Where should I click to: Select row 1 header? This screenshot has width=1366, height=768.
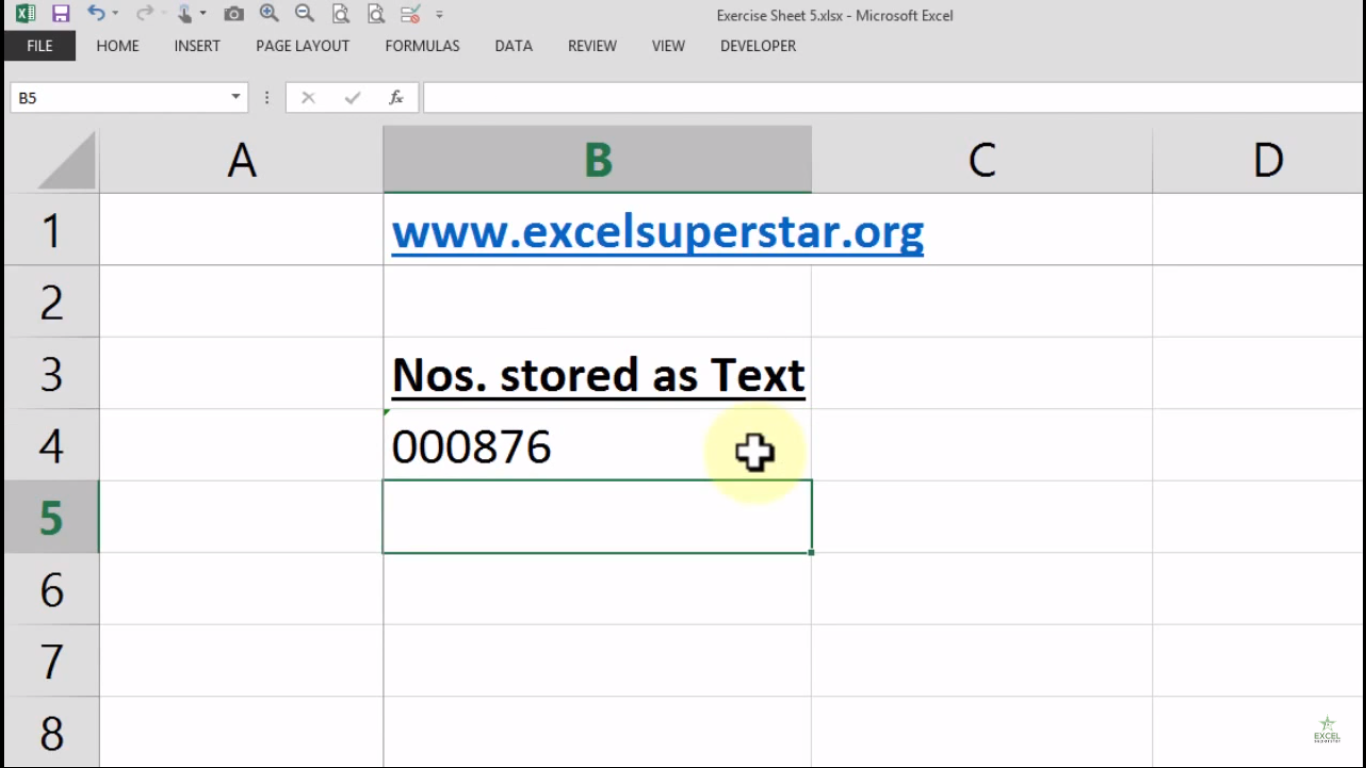click(51, 230)
